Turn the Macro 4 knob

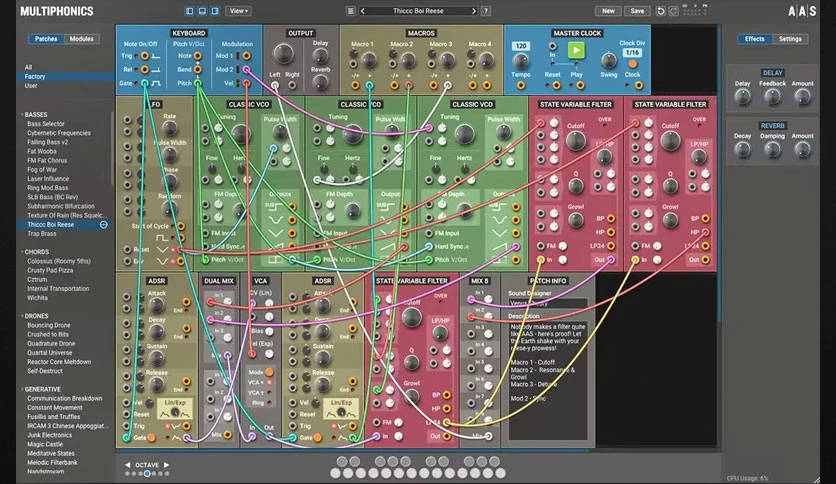point(486,60)
